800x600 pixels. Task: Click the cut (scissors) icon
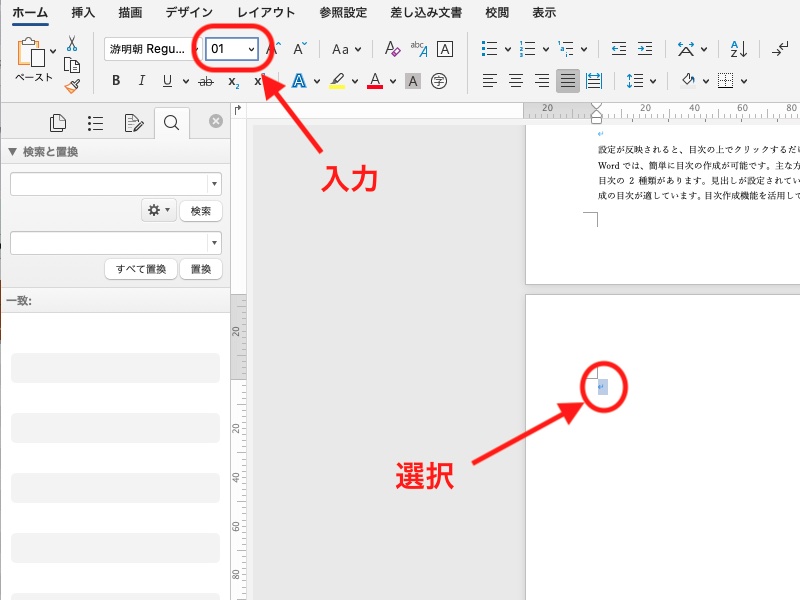click(72, 43)
